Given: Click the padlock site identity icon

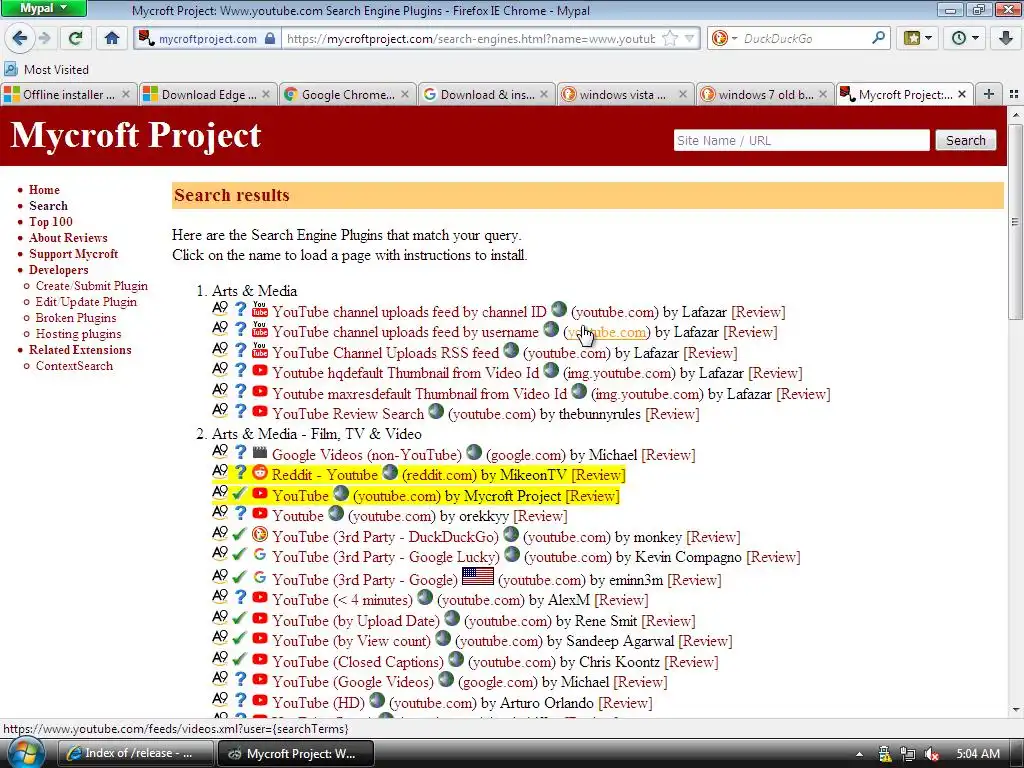Looking at the screenshot, I should pyautogui.click(x=270, y=39).
